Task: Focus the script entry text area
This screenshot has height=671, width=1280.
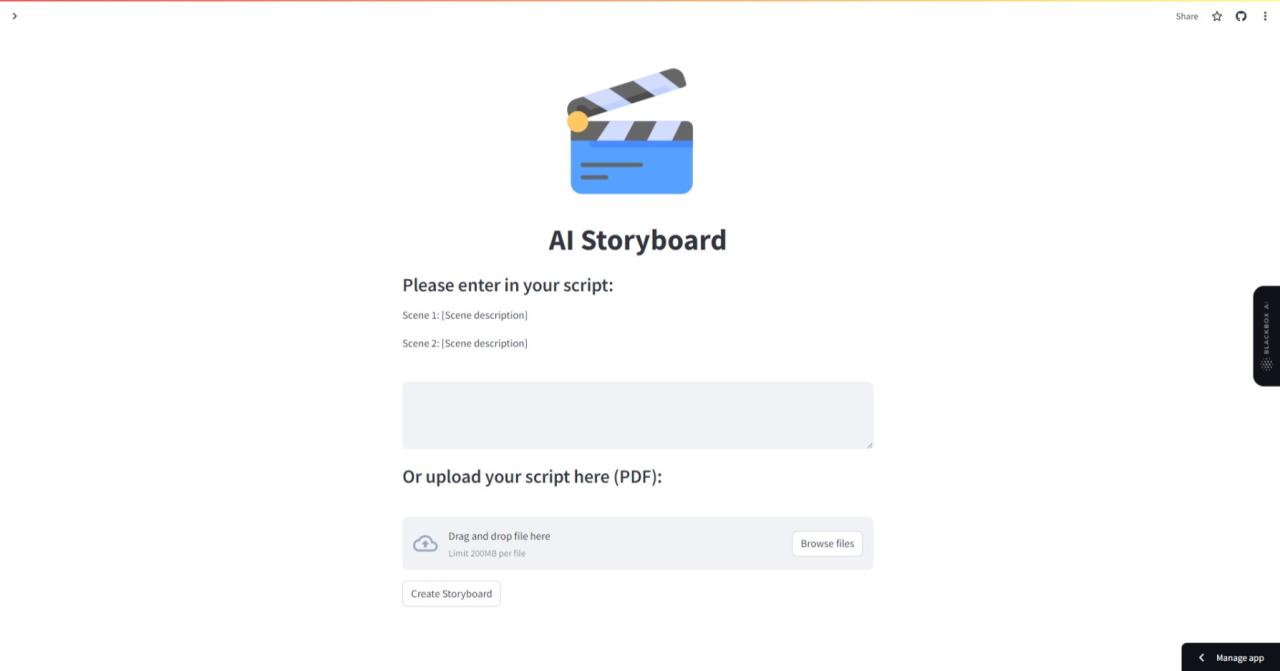Action: tap(637, 414)
